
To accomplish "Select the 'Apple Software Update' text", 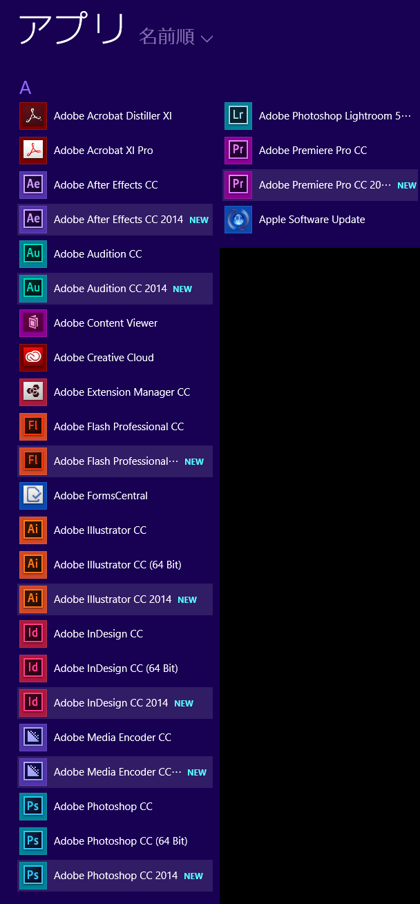I will [312, 220].
